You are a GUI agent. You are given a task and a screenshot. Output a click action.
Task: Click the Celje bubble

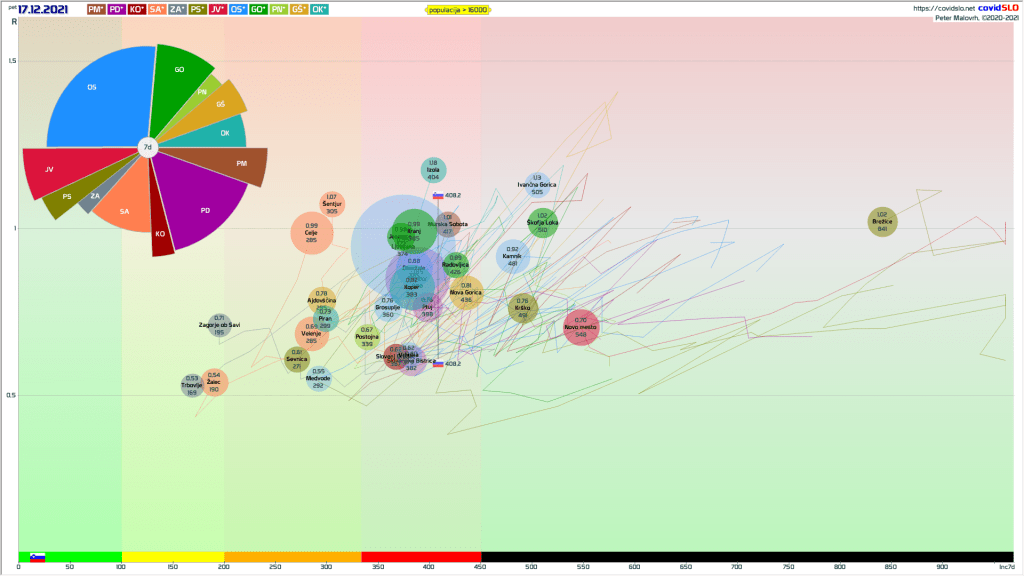[x=312, y=234]
